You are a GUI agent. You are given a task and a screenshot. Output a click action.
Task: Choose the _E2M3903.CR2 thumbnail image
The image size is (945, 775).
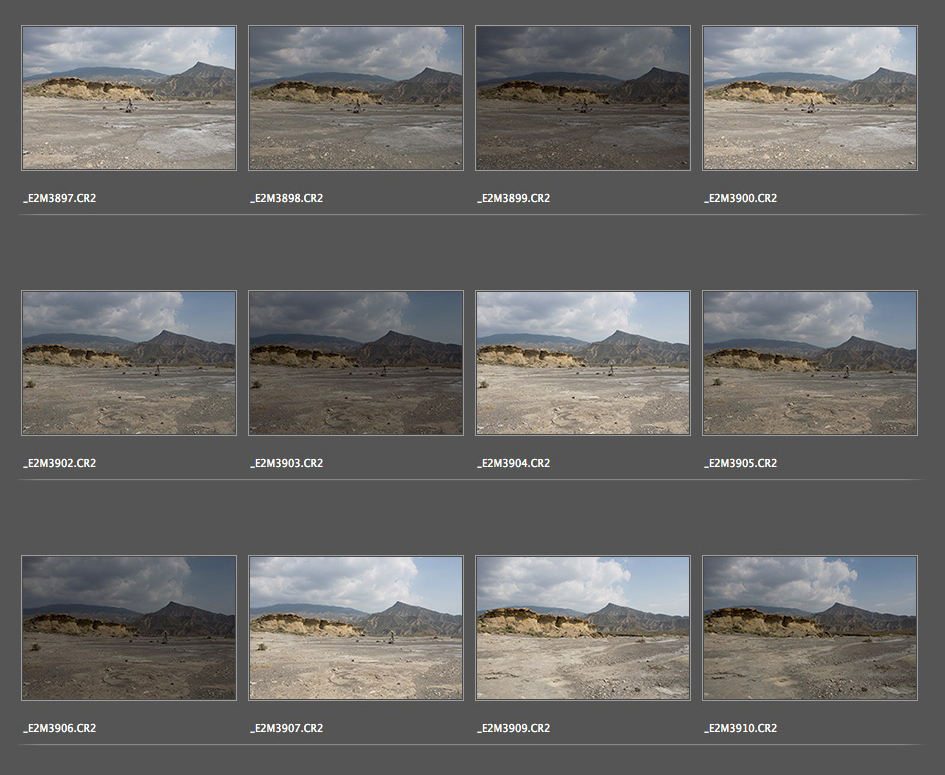(x=356, y=363)
